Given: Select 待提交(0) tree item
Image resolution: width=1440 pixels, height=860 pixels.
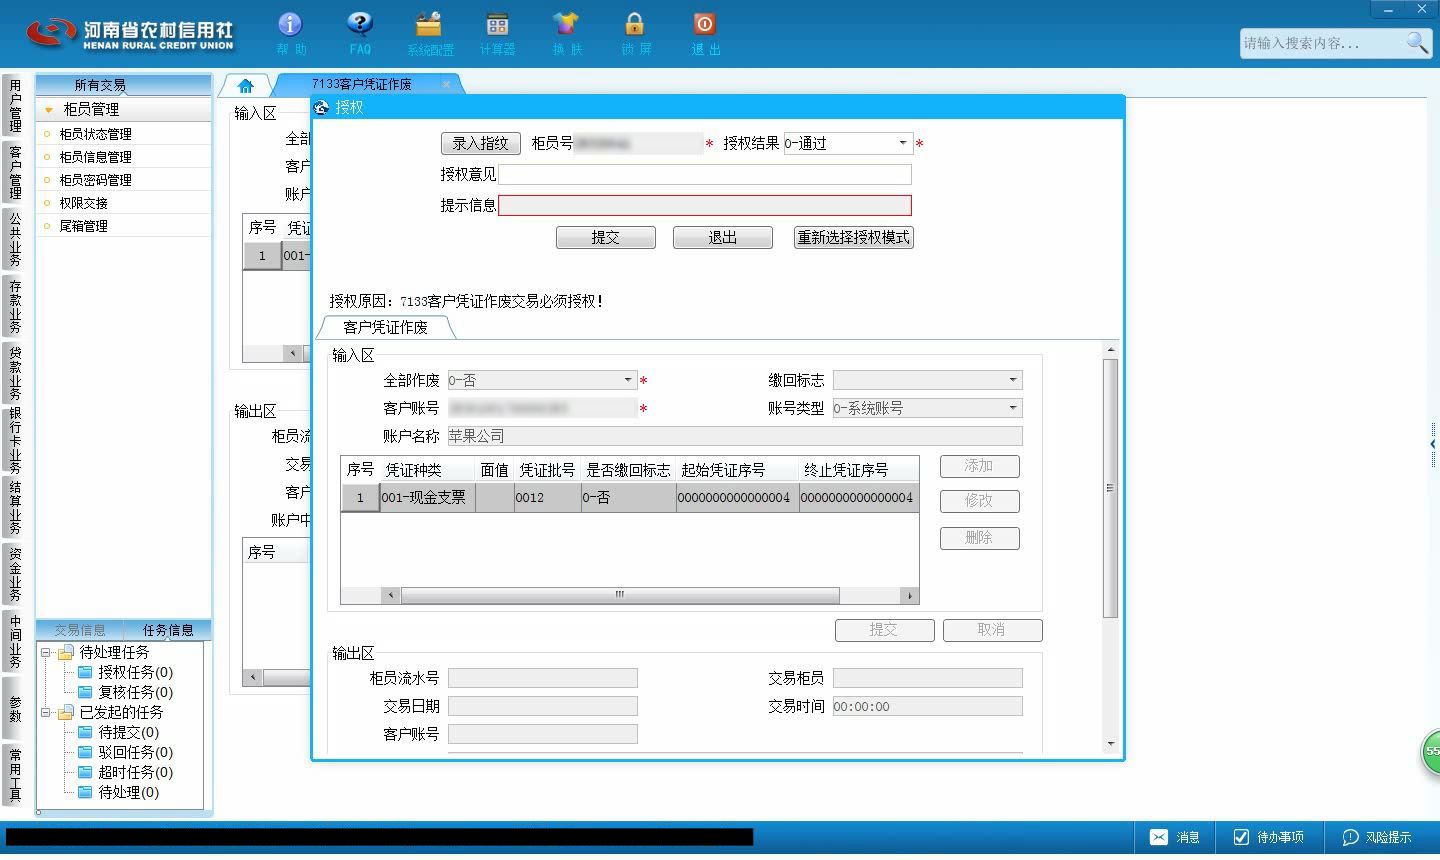Looking at the screenshot, I should 128,732.
